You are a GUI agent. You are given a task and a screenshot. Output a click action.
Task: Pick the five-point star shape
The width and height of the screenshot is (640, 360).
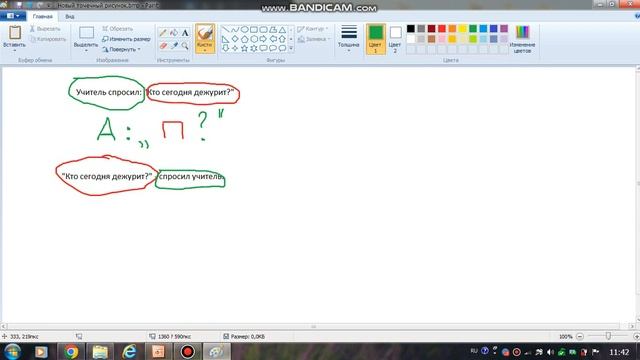244,48
